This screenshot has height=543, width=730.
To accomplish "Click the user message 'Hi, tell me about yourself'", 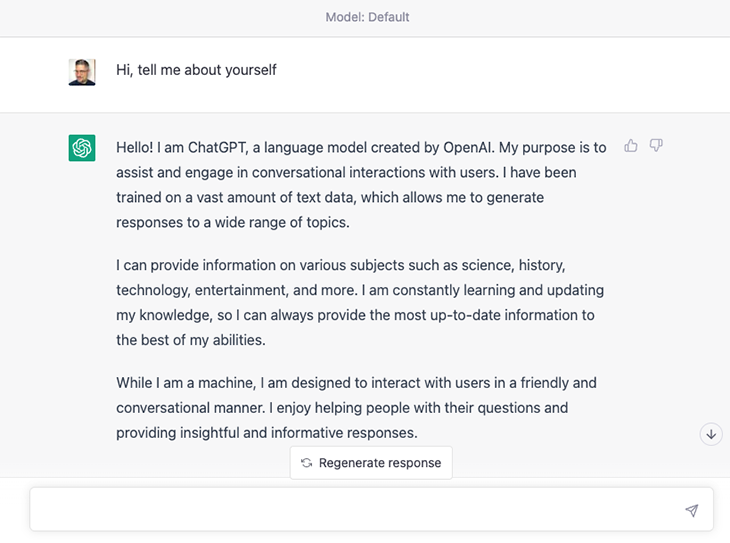I will (196, 70).
